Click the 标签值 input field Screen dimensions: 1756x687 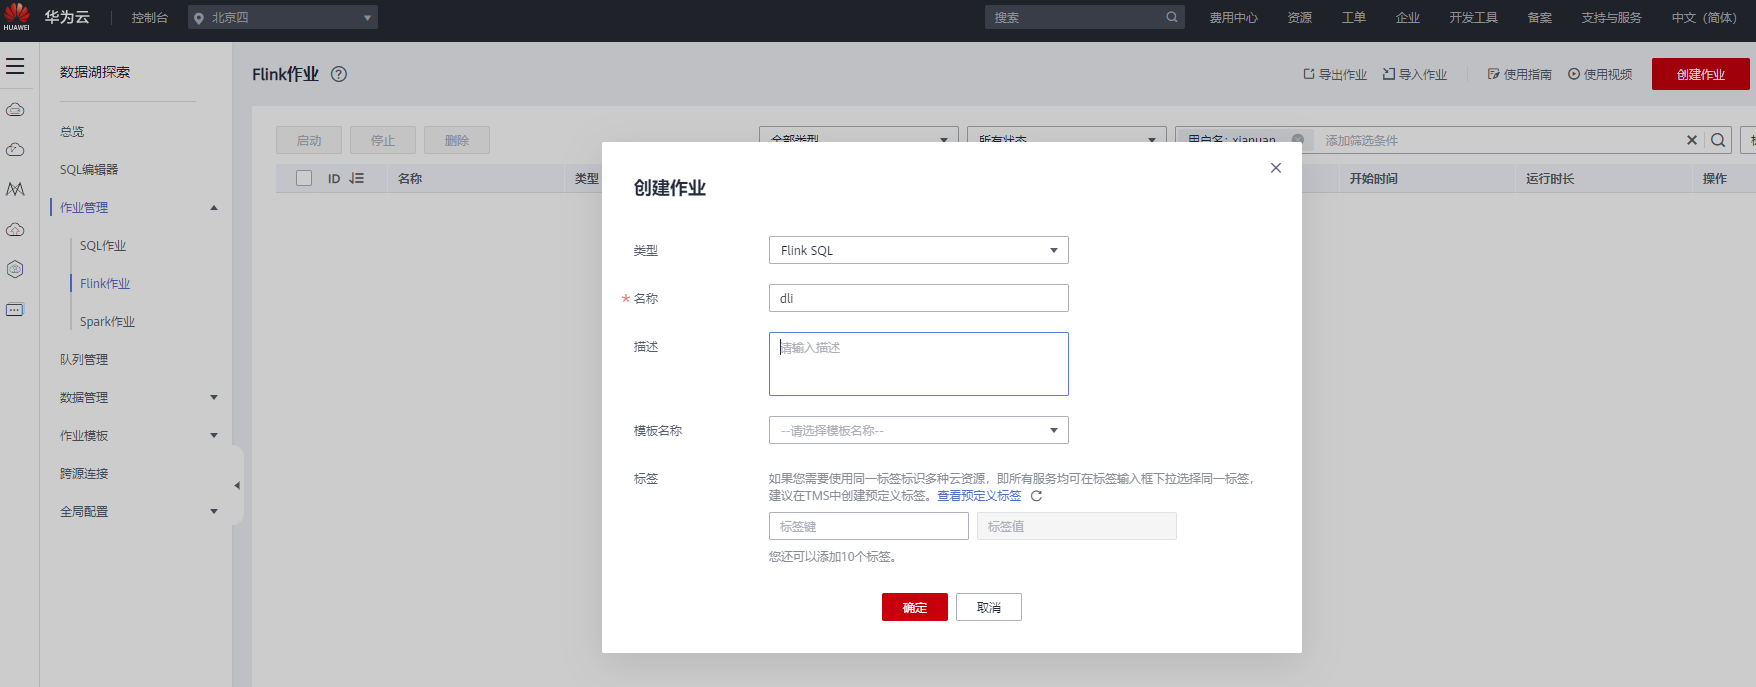(x=1077, y=526)
